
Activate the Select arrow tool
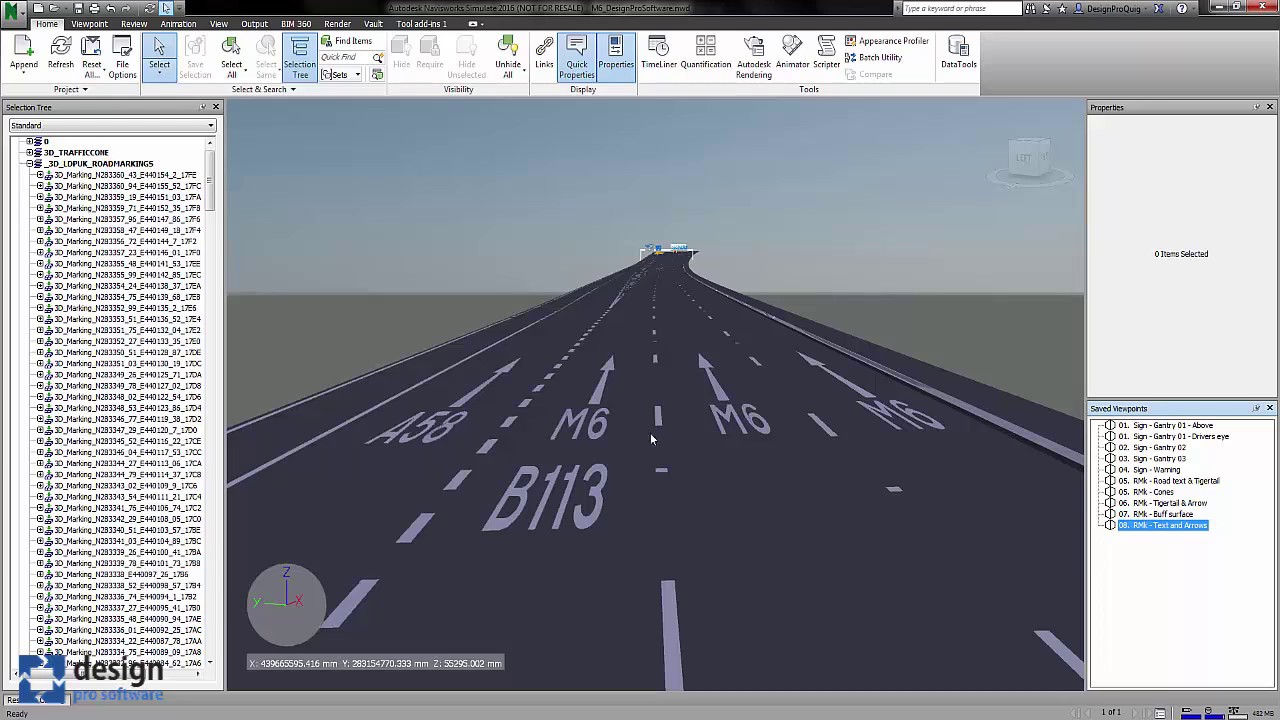pyautogui.click(x=159, y=56)
